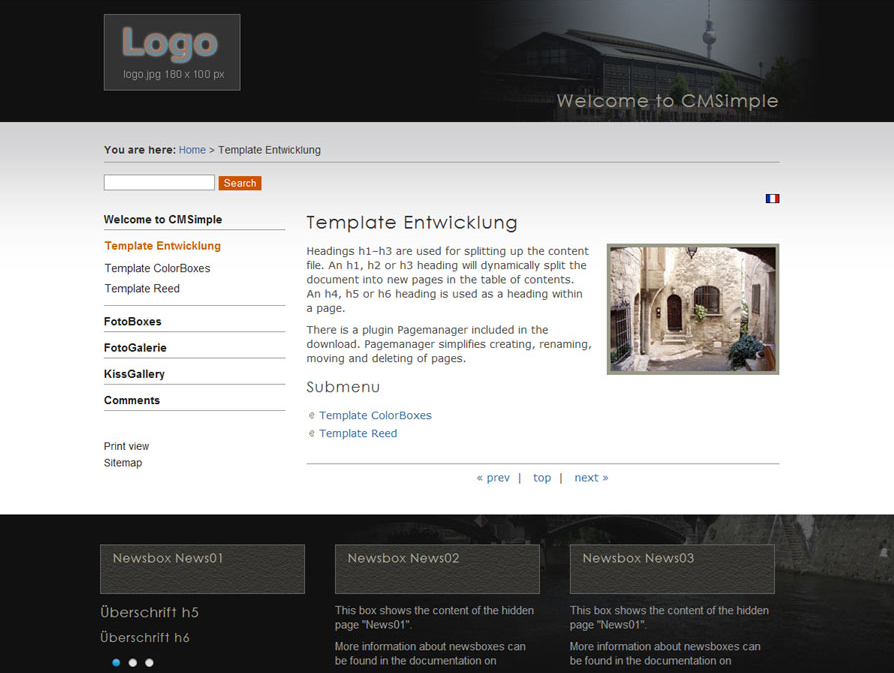Open Template ColorBoxes in the sidebar
This screenshot has width=894, height=673.
[x=157, y=268]
